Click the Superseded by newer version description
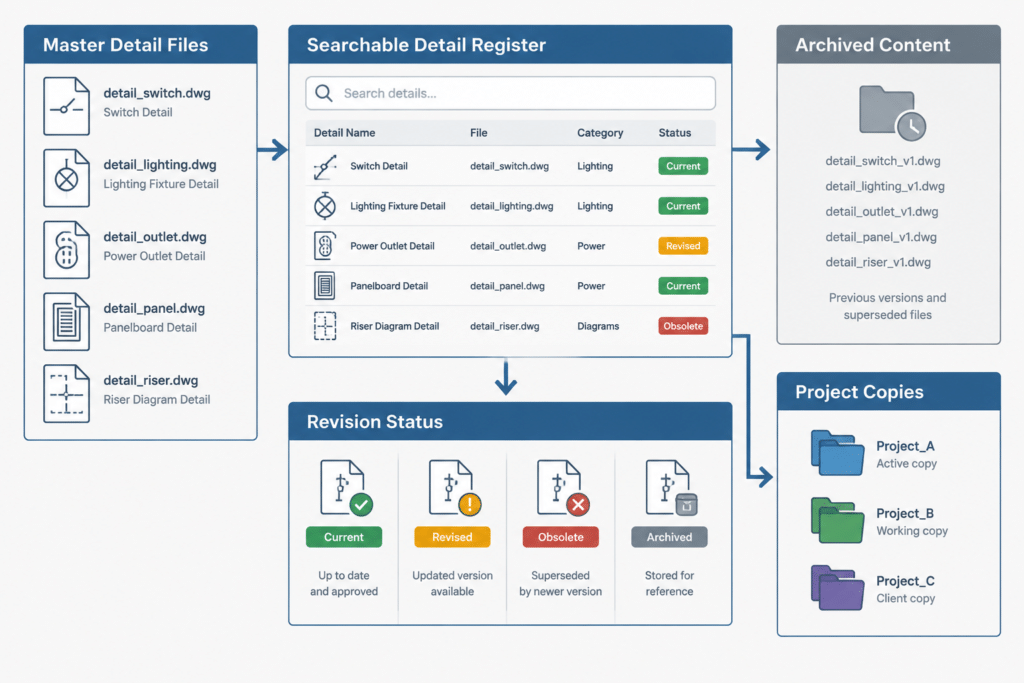The image size is (1024, 683). point(560,583)
